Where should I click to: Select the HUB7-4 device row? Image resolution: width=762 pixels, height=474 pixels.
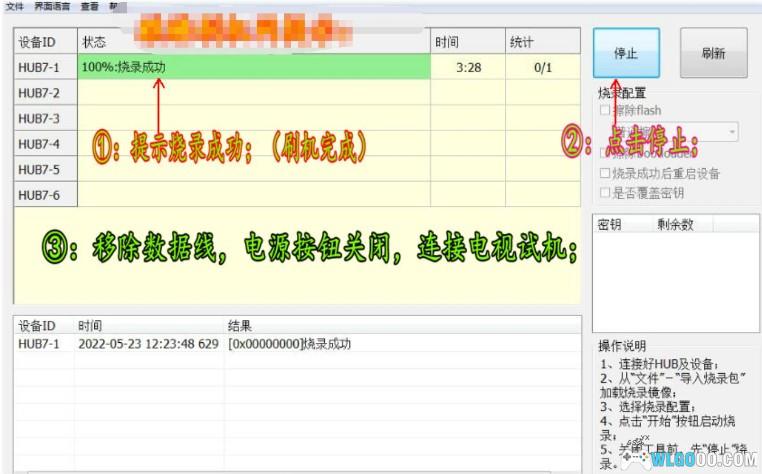coord(297,144)
